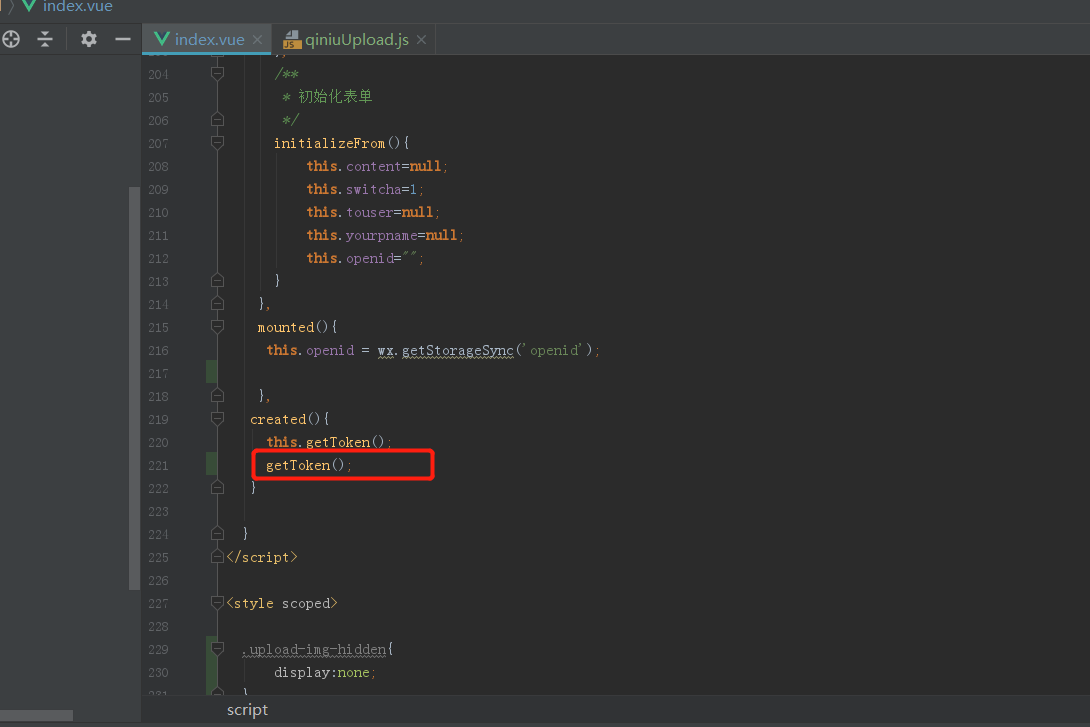
Task: Collapse the closing script tag fold at line 225
Action: pos(217,557)
